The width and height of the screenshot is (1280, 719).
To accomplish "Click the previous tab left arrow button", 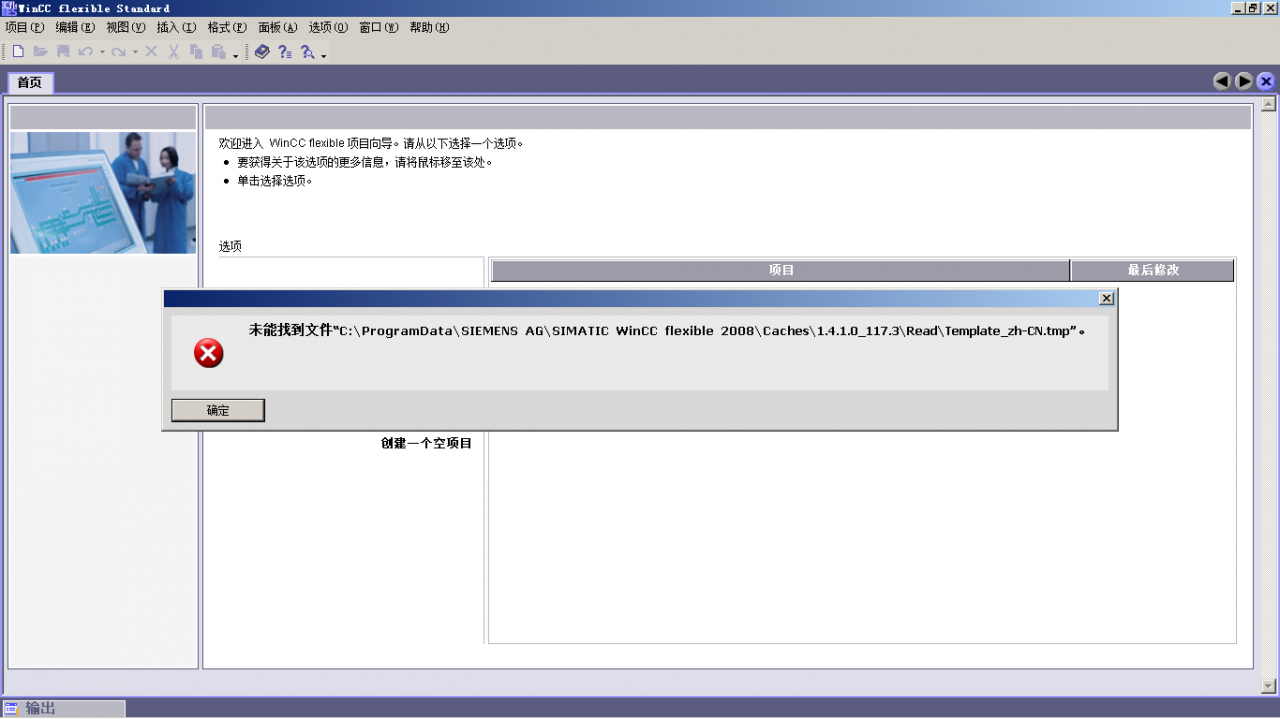I will [1222, 82].
